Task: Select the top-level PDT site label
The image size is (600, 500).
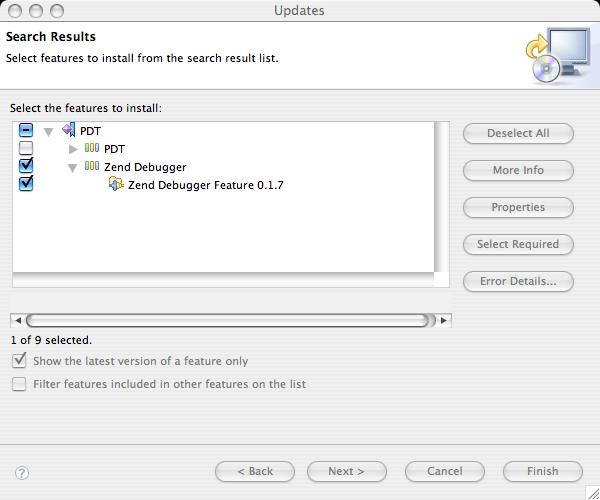Action: 90,131
